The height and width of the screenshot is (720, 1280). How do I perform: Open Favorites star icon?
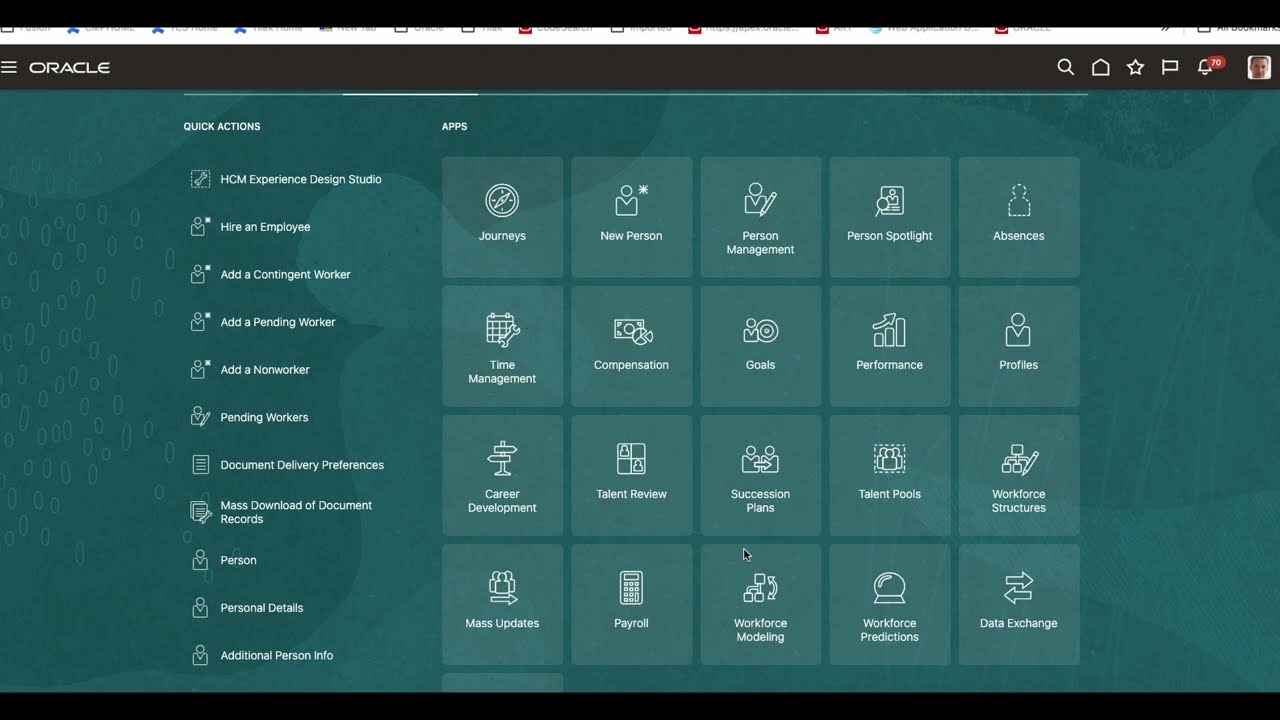pos(1135,67)
